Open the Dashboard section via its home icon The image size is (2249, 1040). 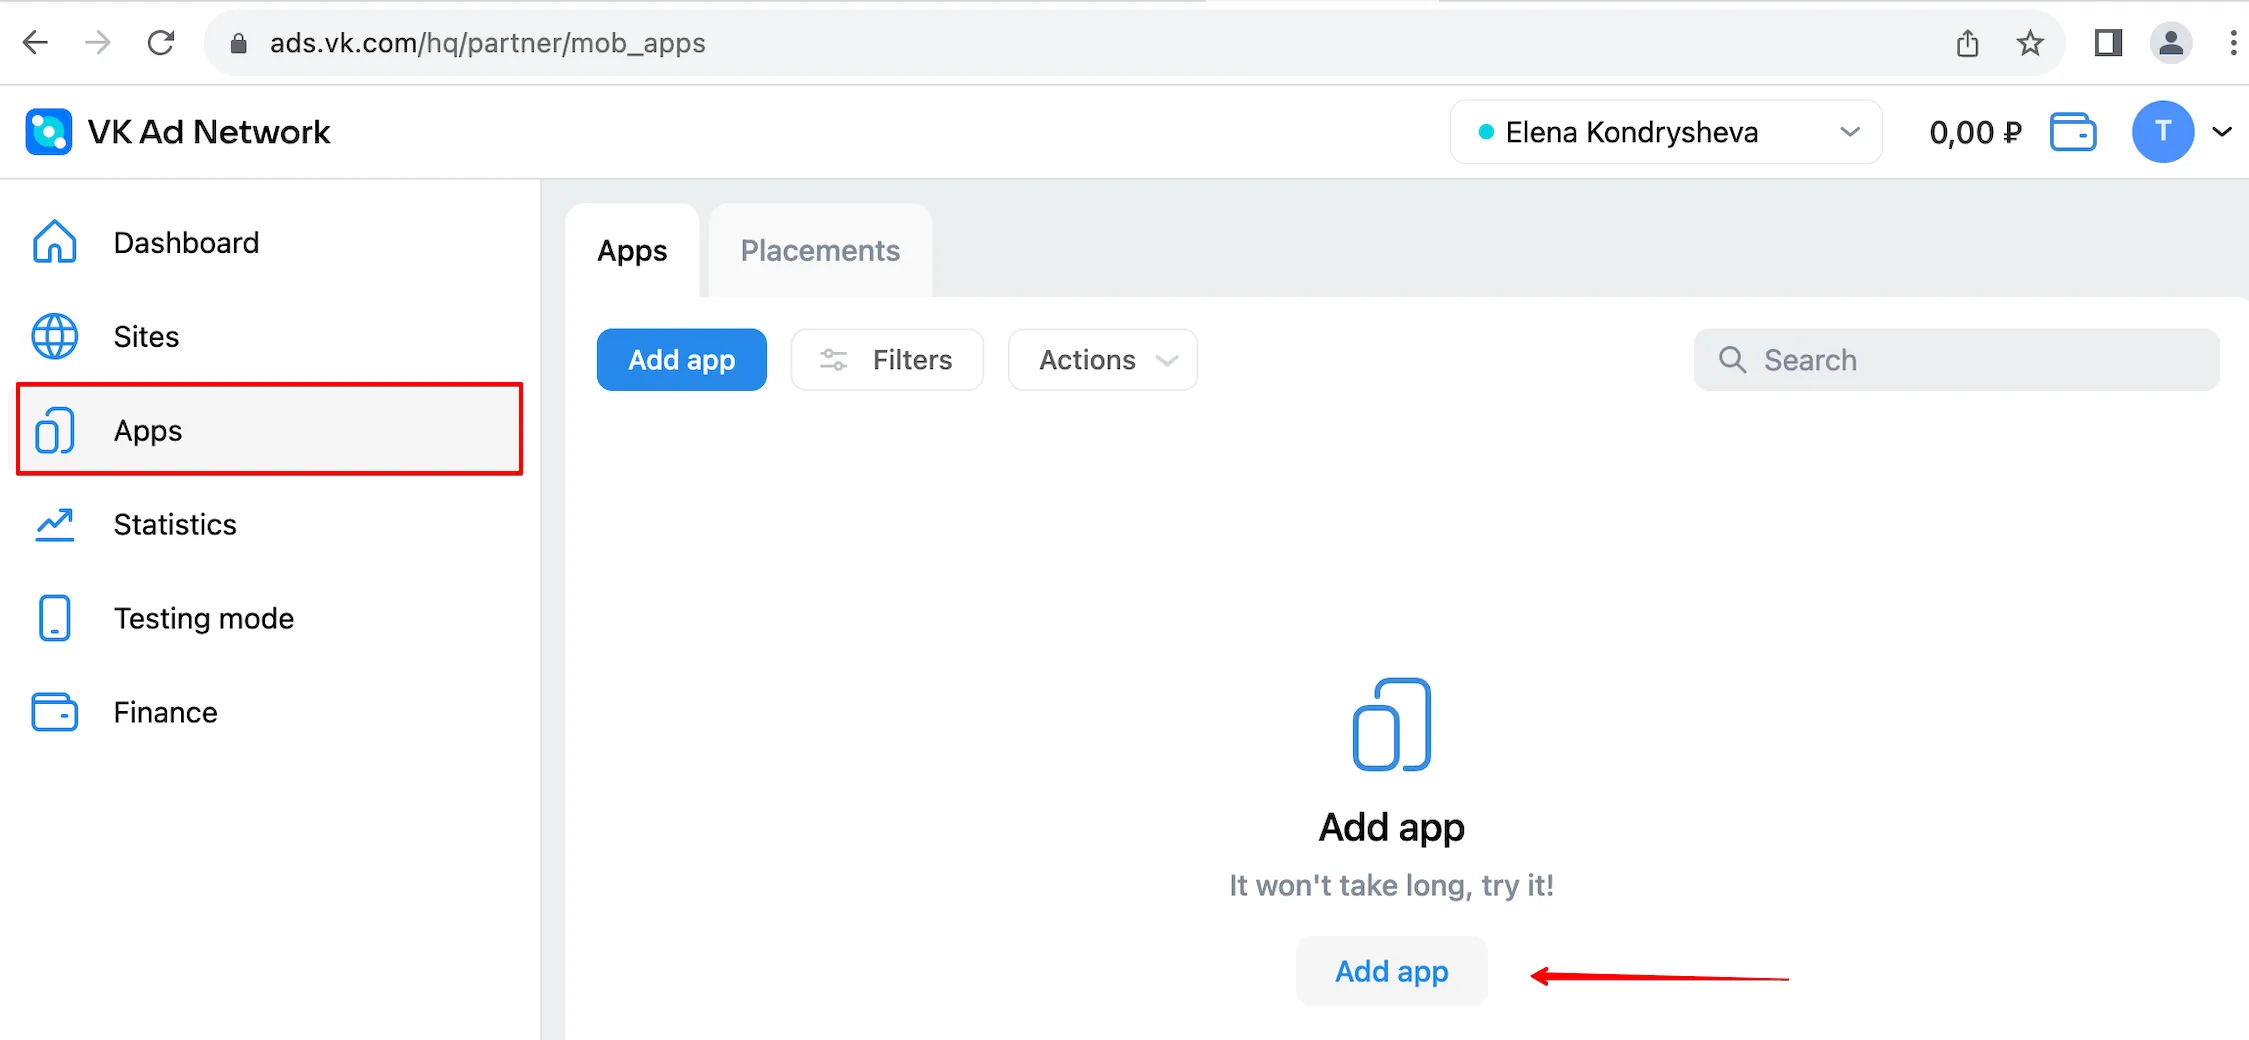click(x=54, y=241)
